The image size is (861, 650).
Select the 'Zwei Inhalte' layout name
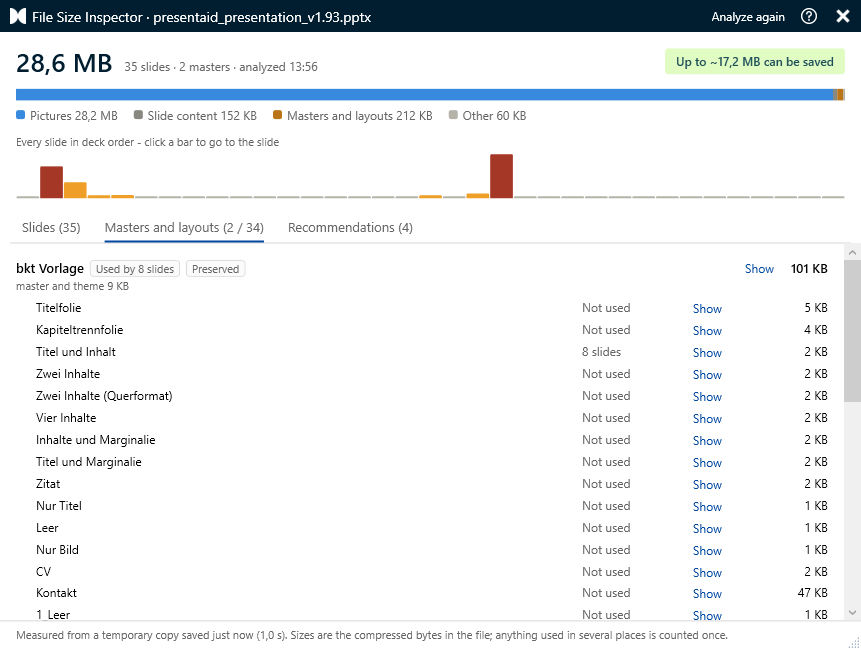click(68, 374)
